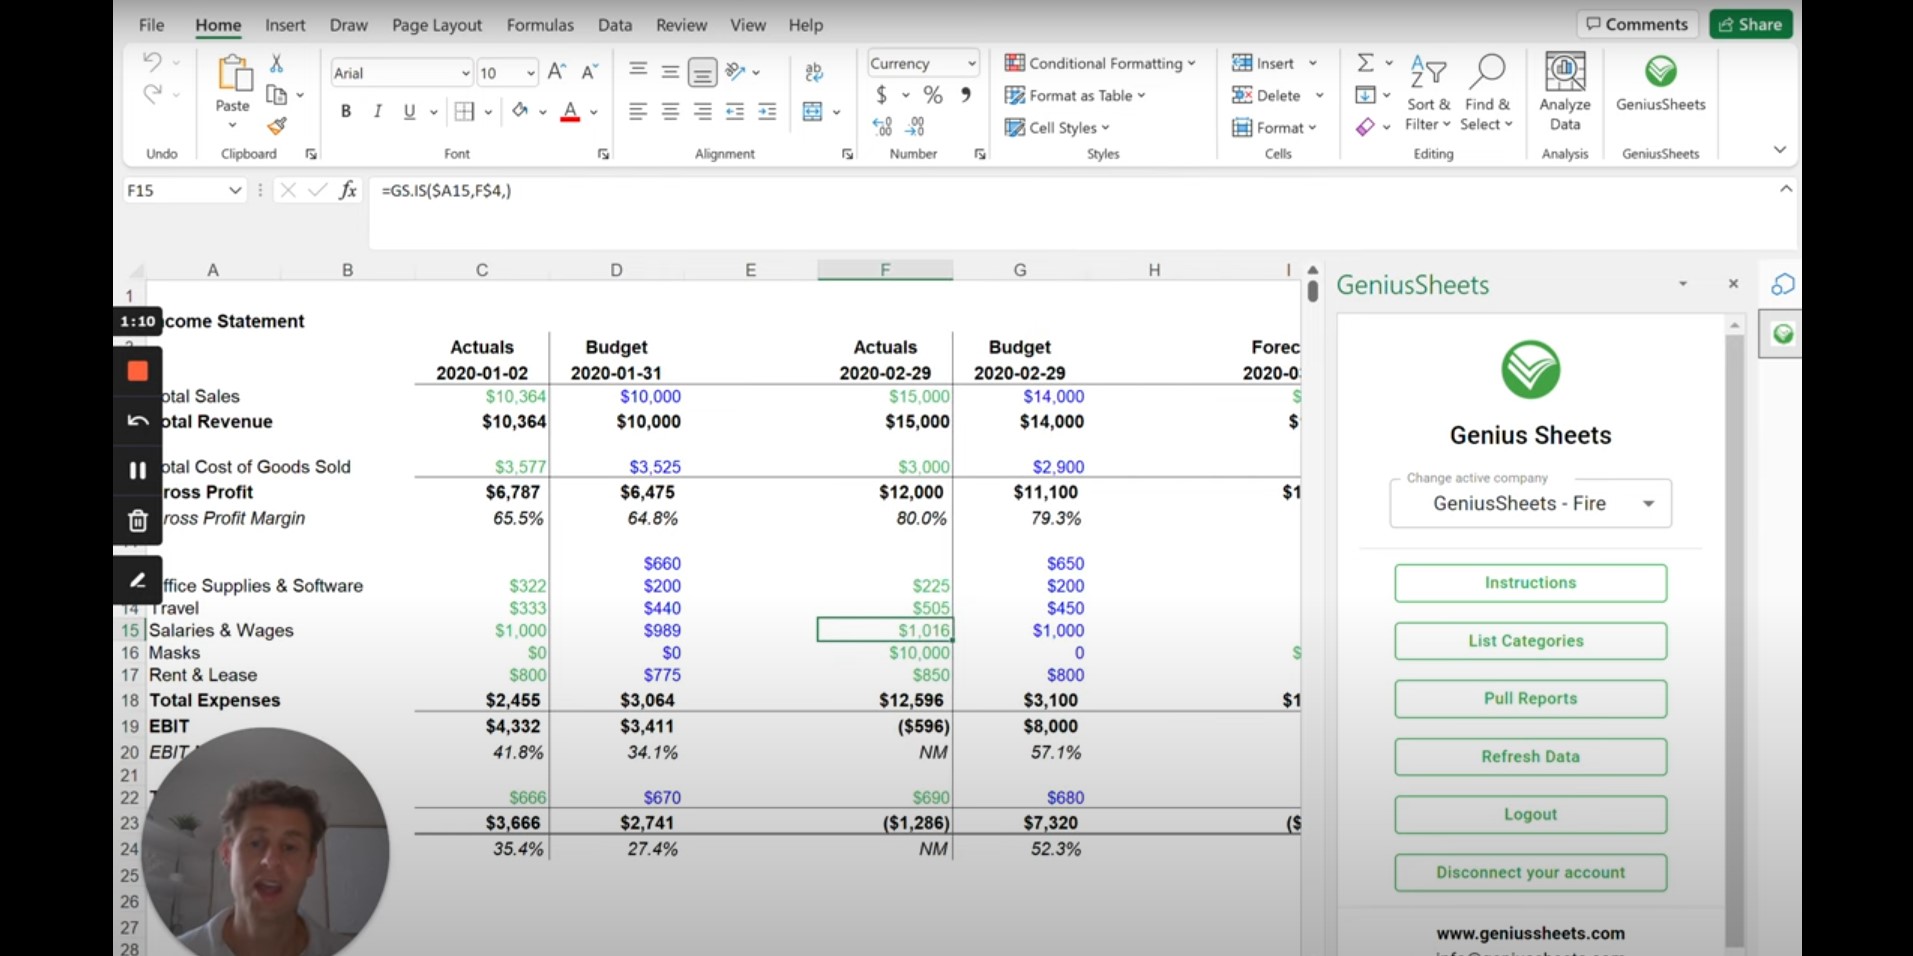Expand Conditional Formatting menu

(x=1100, y=63)
